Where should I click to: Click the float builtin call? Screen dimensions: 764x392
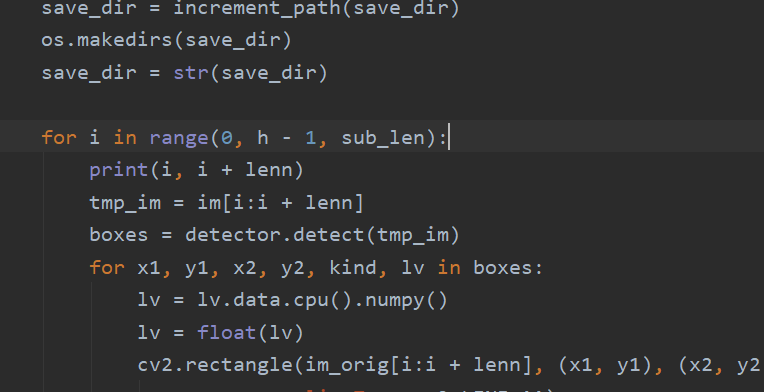[227, 333]
